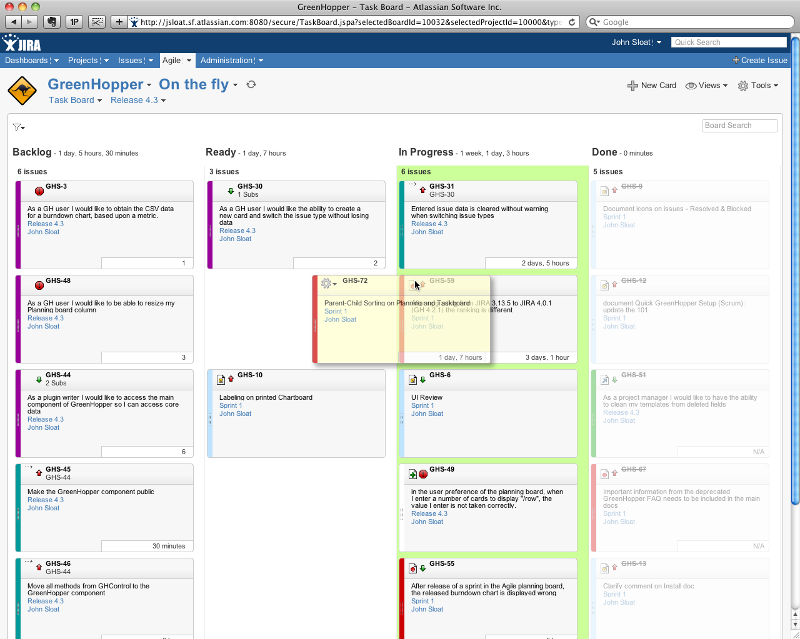Click the green down arrow on GHS-30
The image size is (800, 639).
[231, 189]
